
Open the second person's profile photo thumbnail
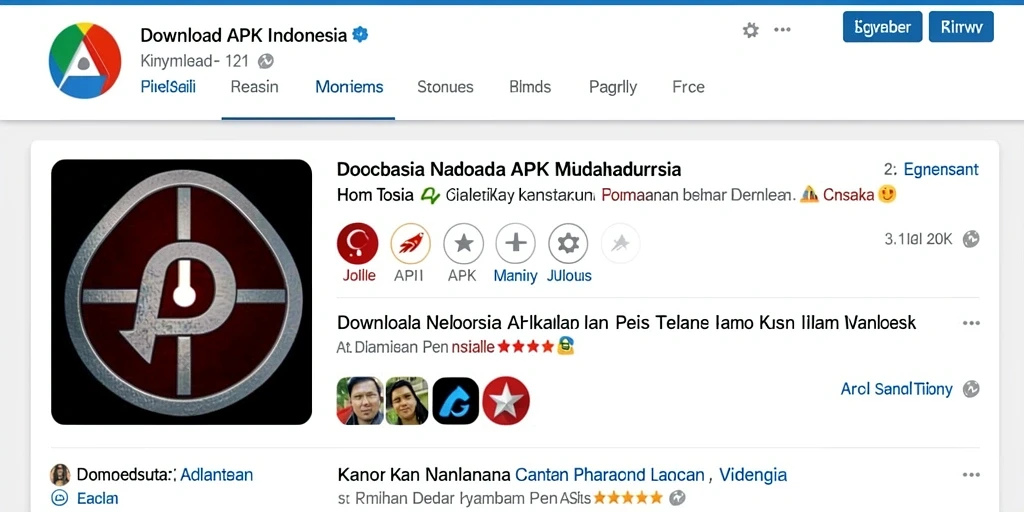click(407, 401)
